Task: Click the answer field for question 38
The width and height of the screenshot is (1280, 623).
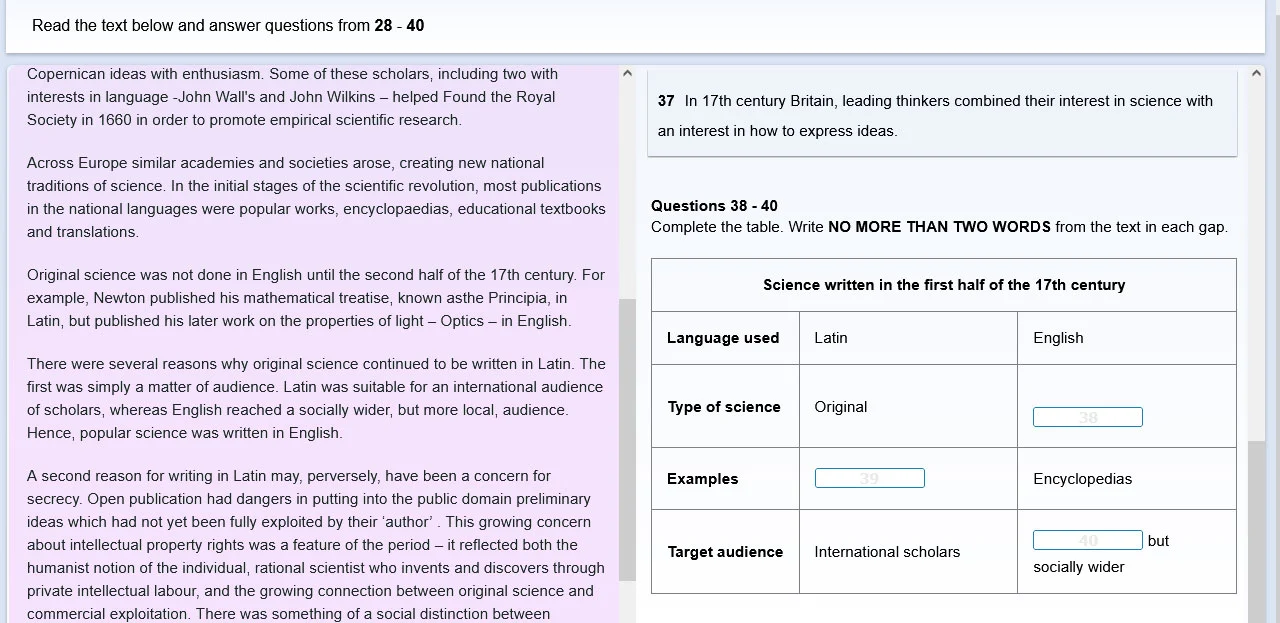Action: coord(1087,417)
